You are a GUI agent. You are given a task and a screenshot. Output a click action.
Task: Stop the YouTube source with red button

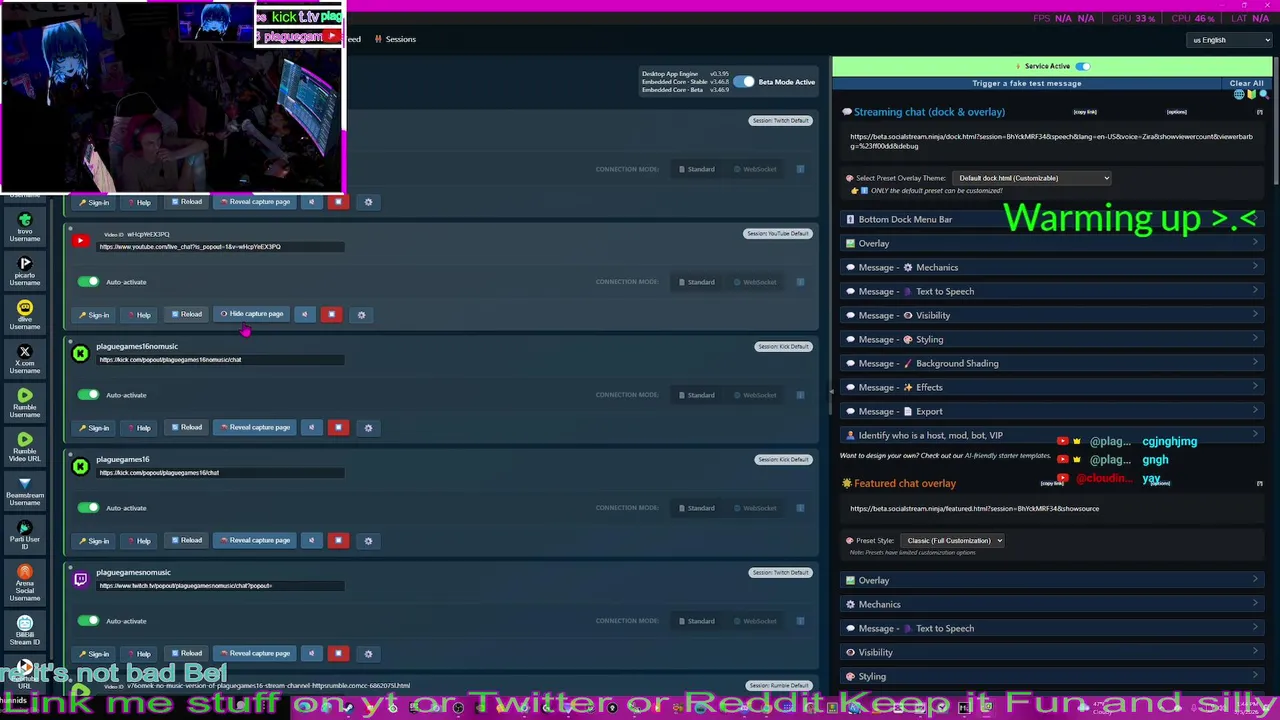coord(331,315)
